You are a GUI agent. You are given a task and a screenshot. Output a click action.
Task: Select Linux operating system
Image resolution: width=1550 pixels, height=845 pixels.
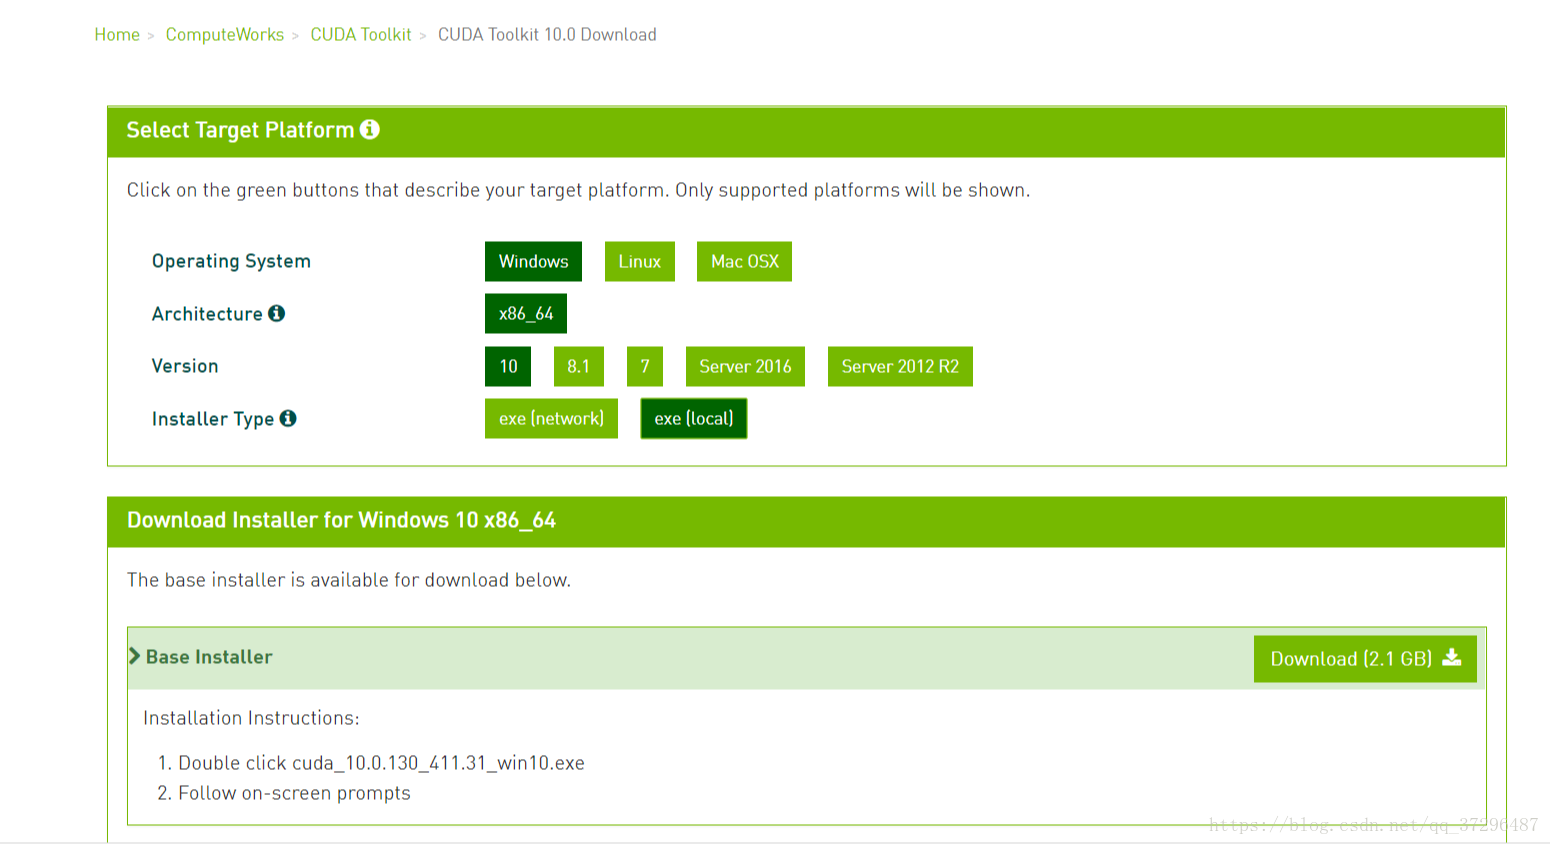(x=640, y=261)
